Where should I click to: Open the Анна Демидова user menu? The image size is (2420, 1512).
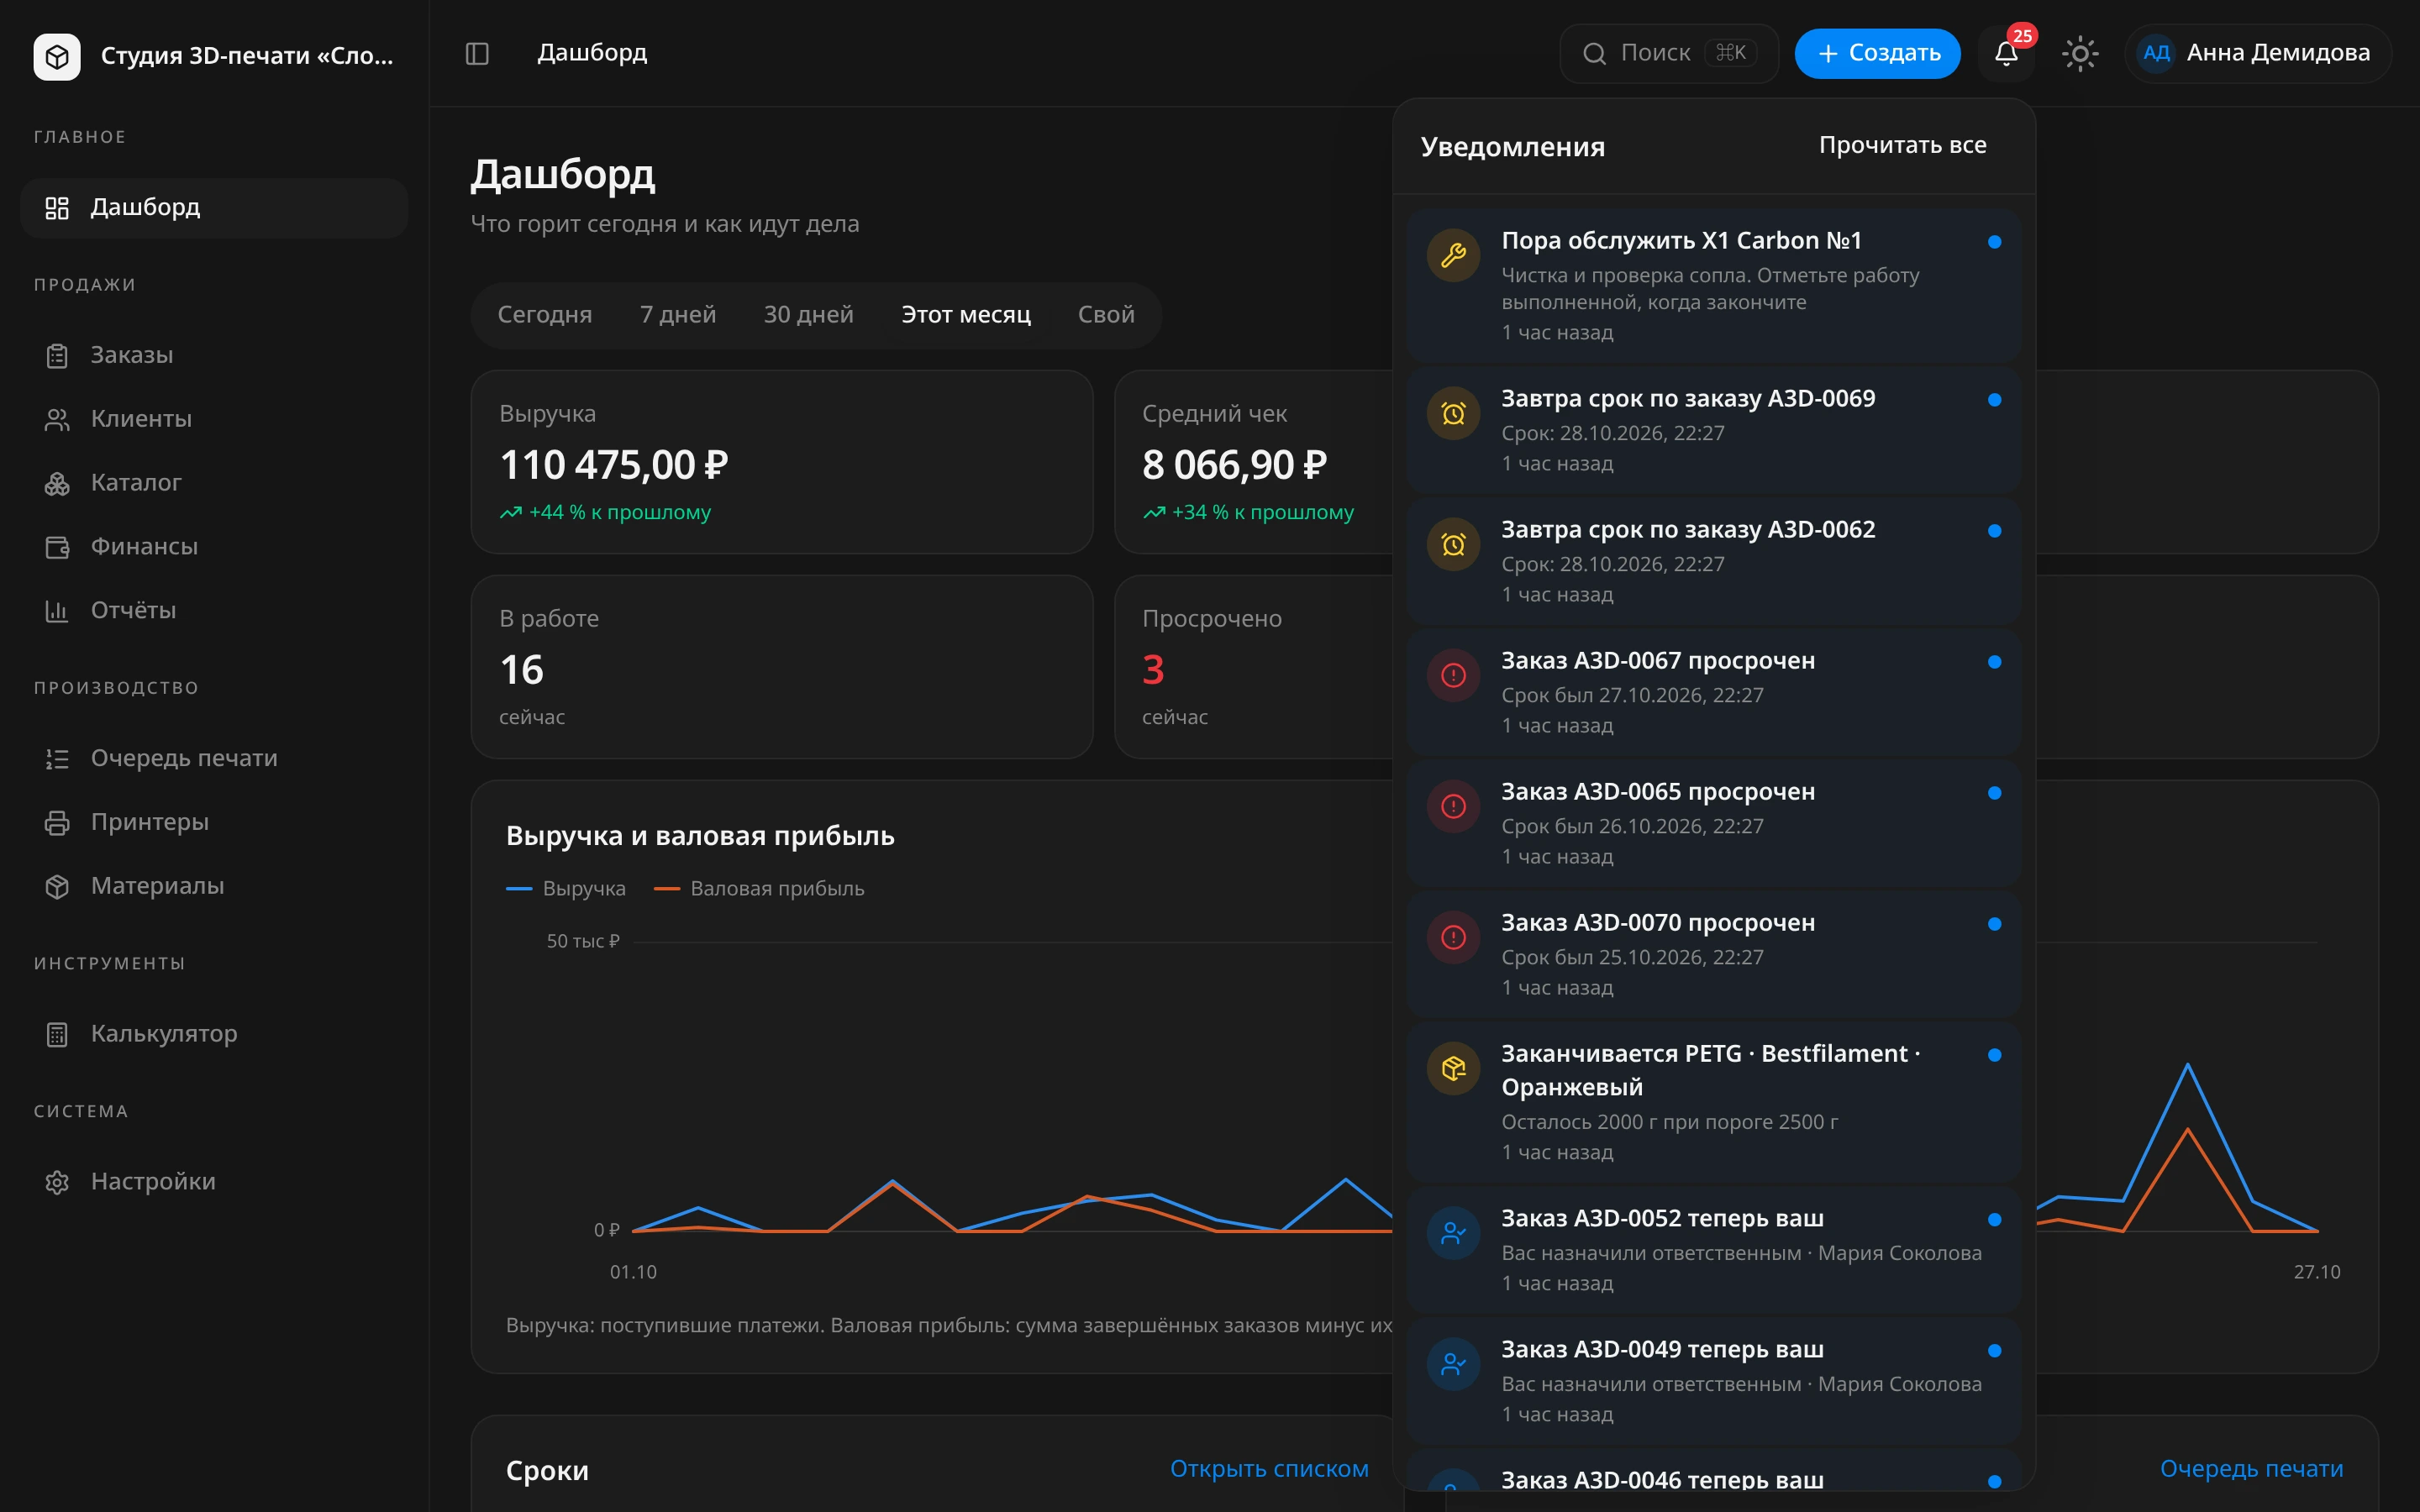pos(2257,53)
